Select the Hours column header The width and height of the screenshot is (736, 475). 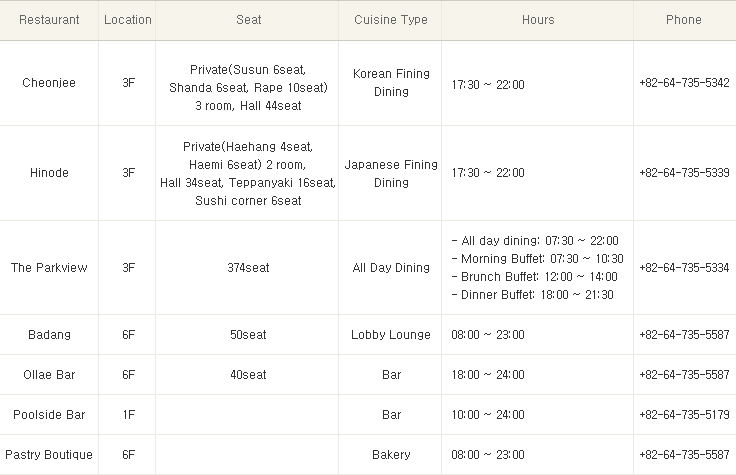(x=538, y=20)
